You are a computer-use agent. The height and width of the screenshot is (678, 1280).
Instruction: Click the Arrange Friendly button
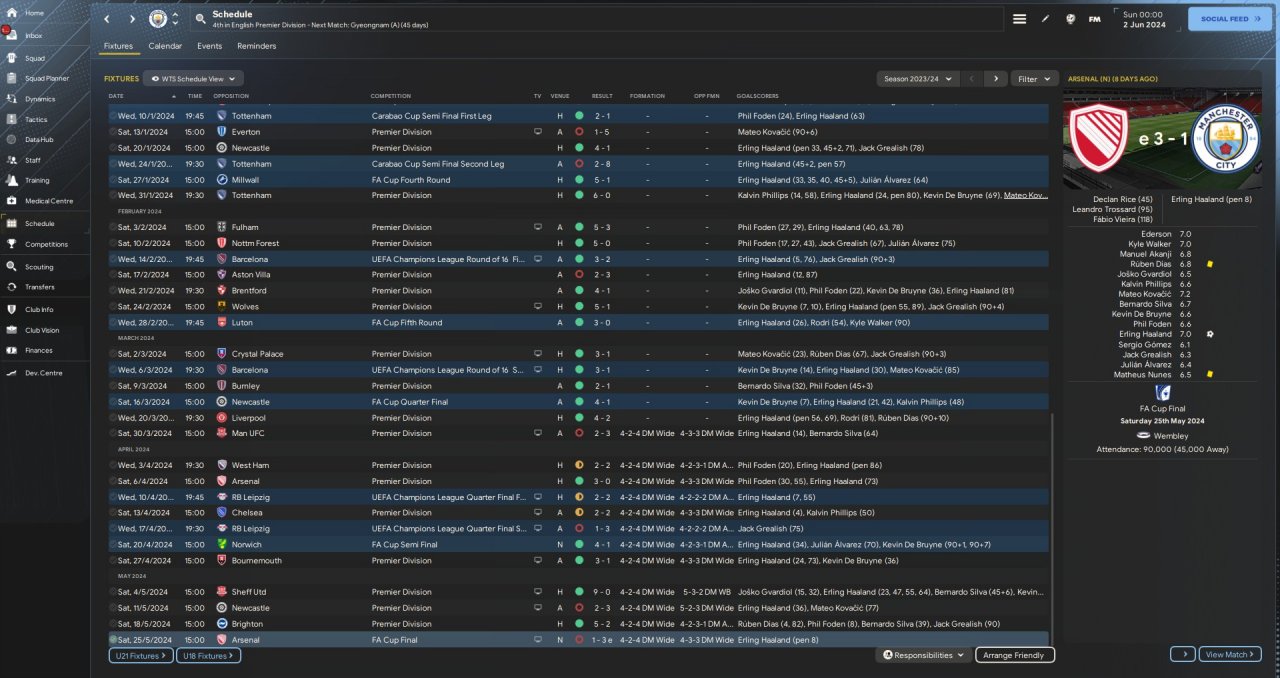click(x=1014, y=655)
